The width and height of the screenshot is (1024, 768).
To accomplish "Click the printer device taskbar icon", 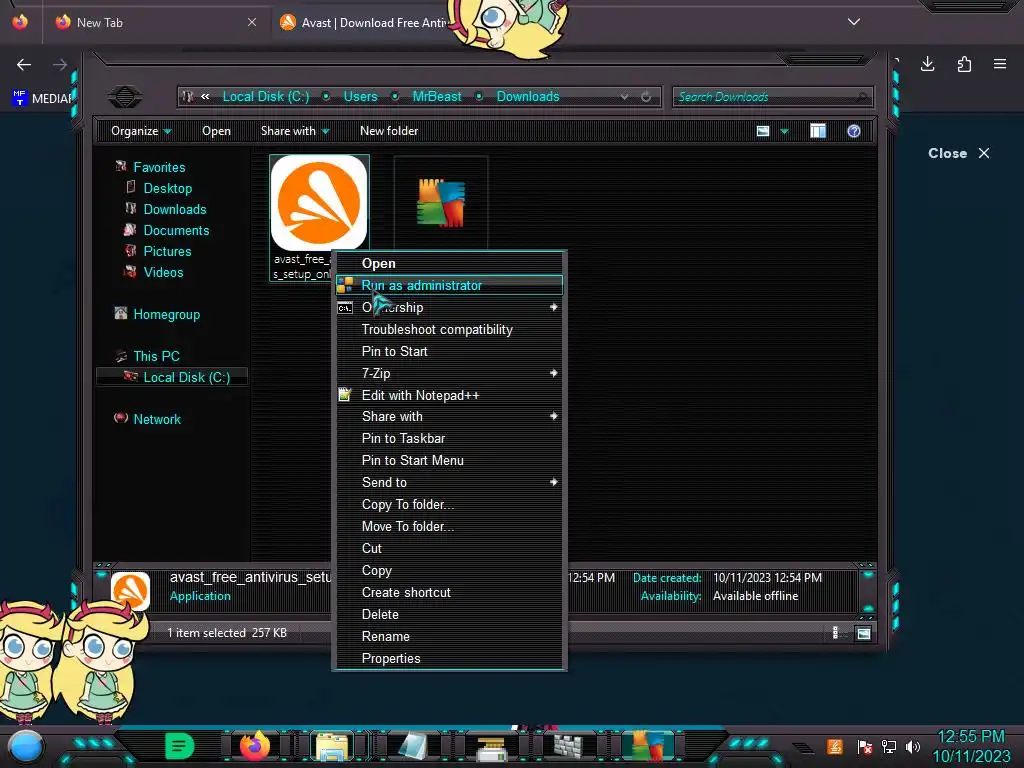I will click(491, 748).
